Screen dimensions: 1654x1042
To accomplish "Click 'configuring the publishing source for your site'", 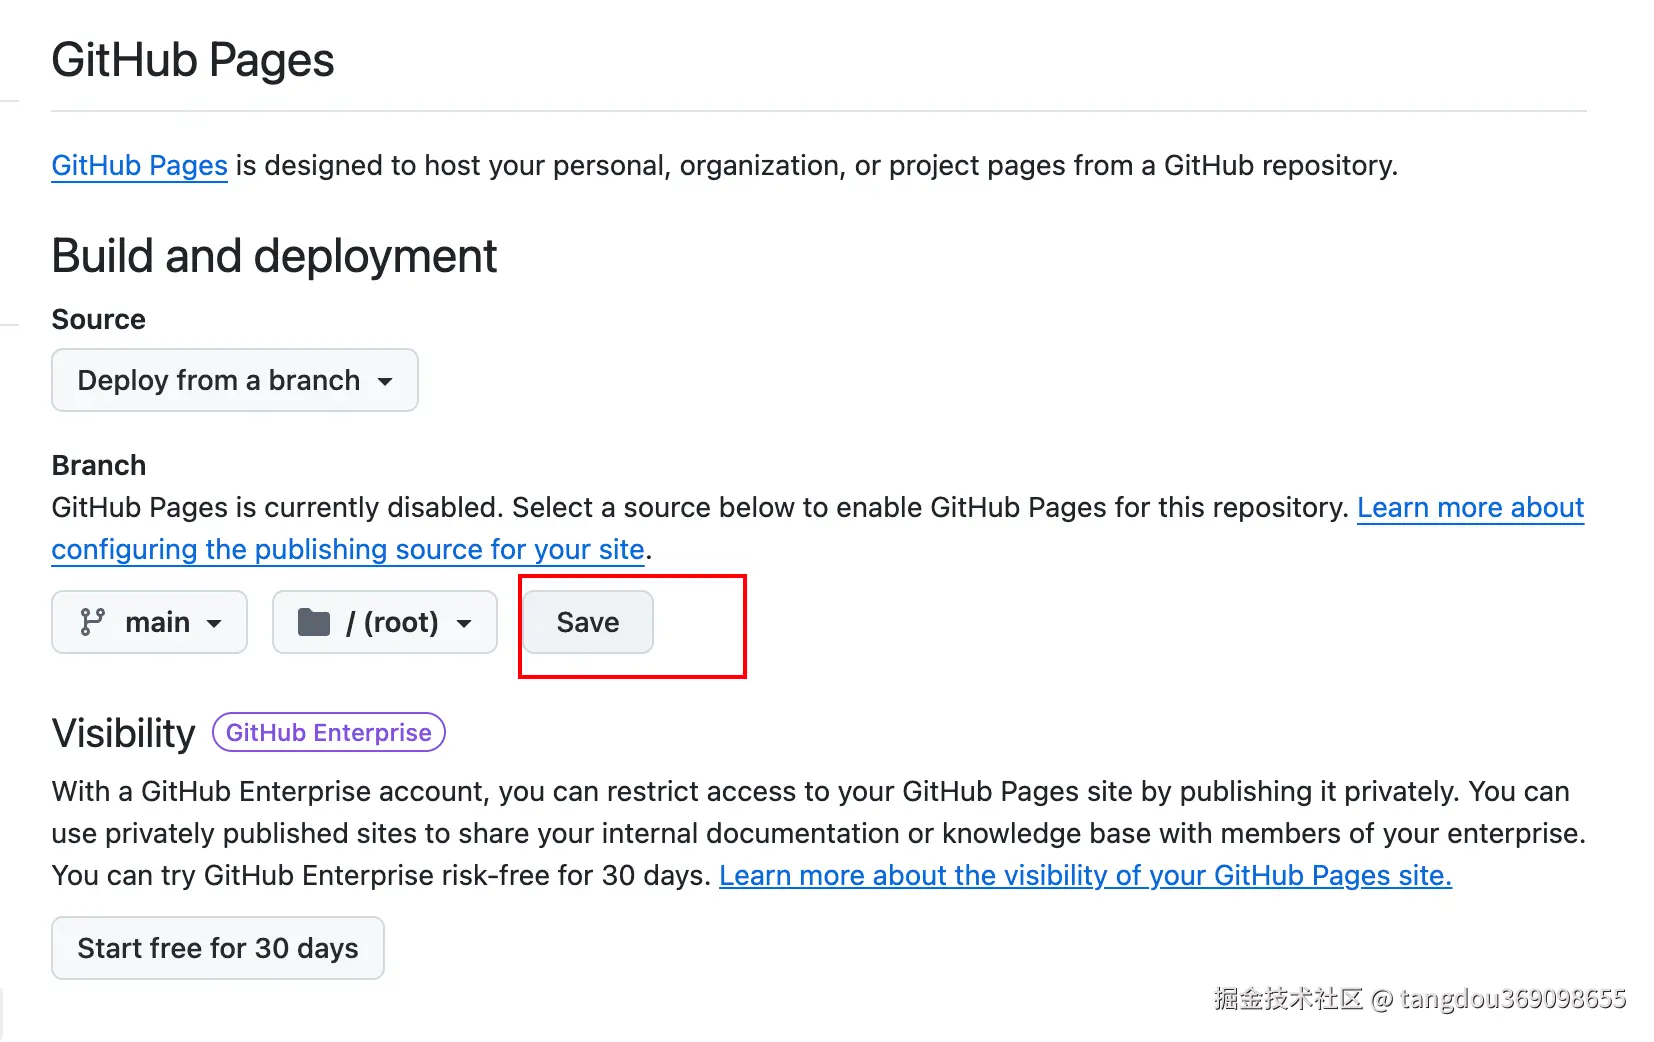I will point(347,550).
